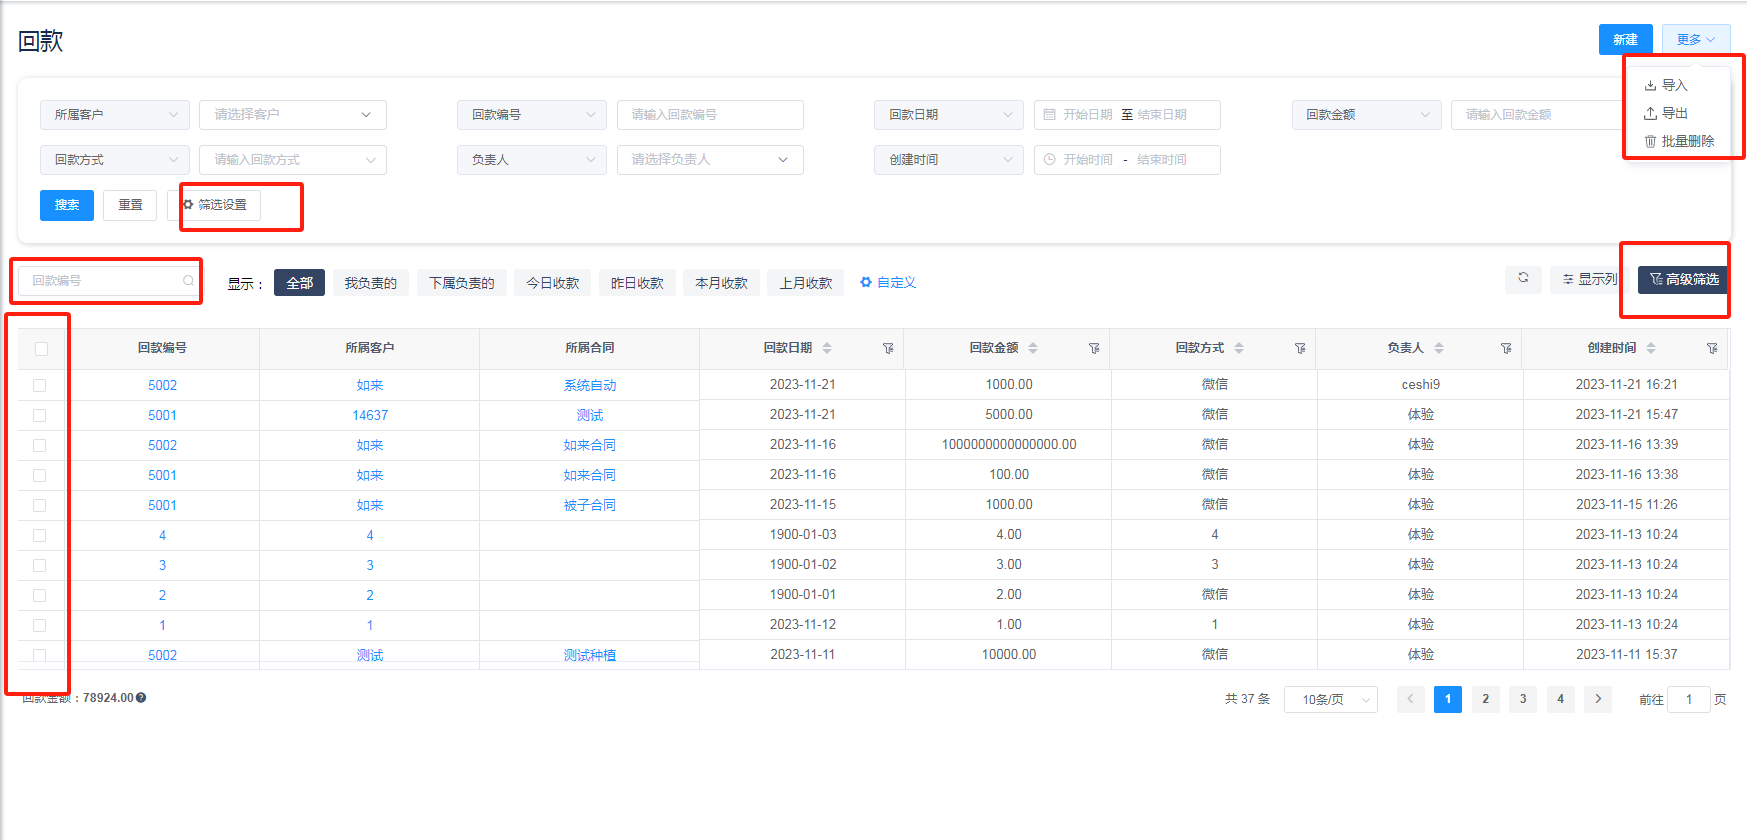Image resolution: width=1747 pixels, height=840 pixels.
Task: Click filter icon in 回款日期 column header
Action: [x=888, y=348]
